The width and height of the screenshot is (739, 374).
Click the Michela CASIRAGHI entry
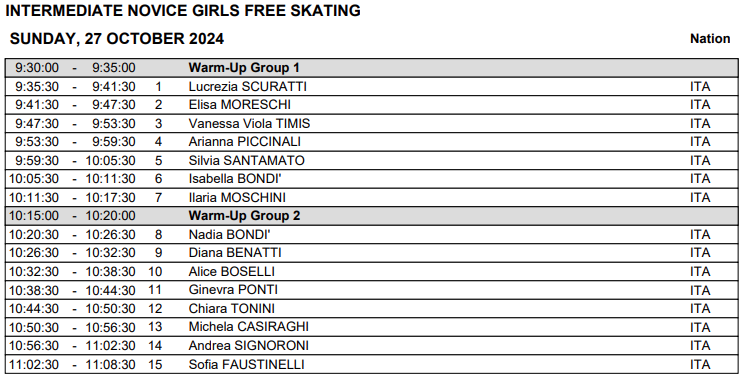coord(248,327)
